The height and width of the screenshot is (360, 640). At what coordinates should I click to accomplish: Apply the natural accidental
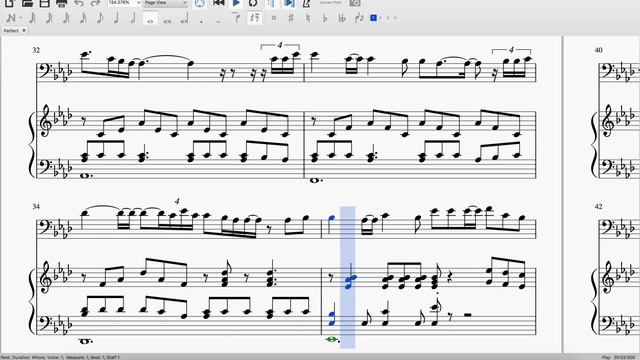tap(308, 18)
